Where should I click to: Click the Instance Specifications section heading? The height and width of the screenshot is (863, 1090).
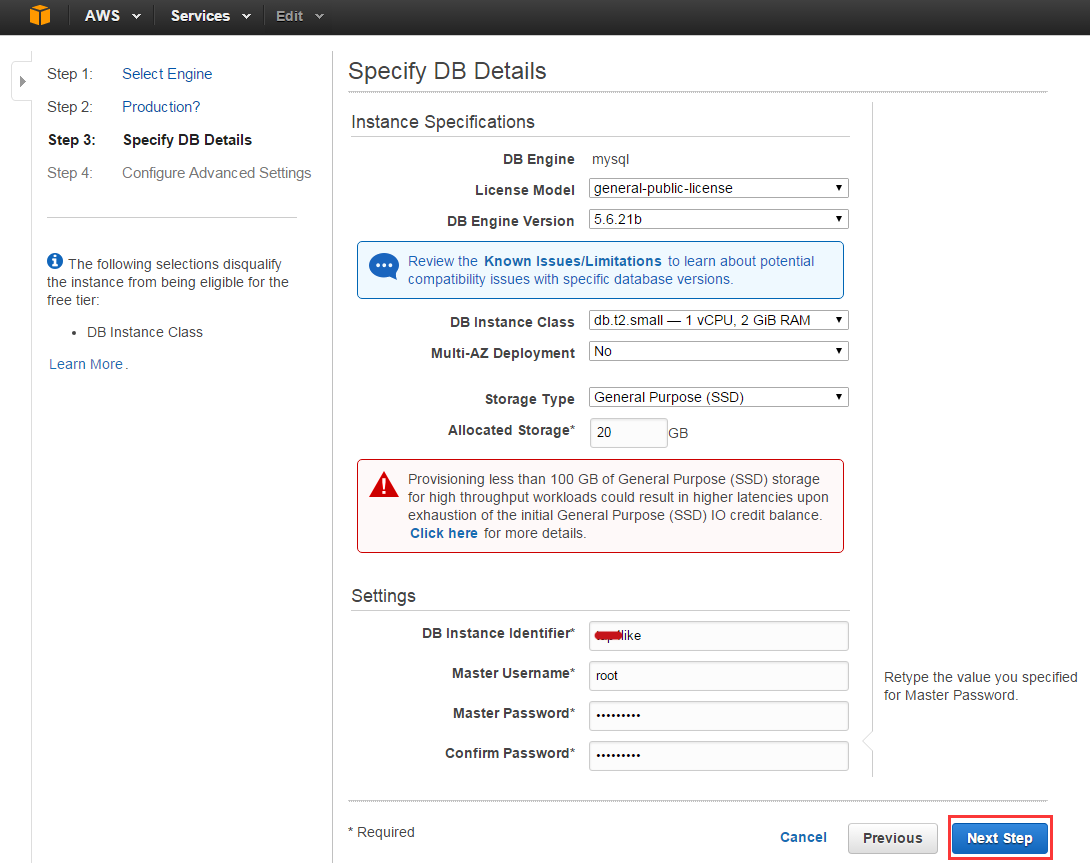point(443,122)
